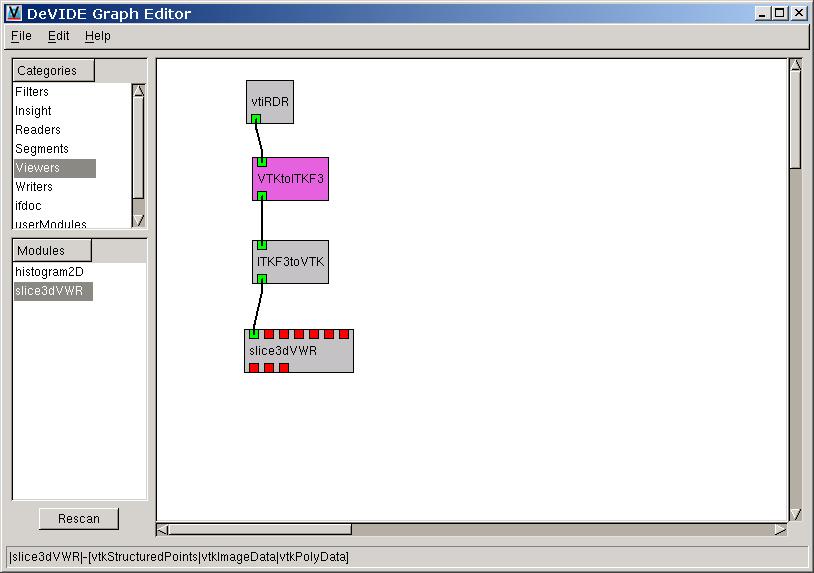Click ITKF3toVTK green output port

click(x=262, y=279)
